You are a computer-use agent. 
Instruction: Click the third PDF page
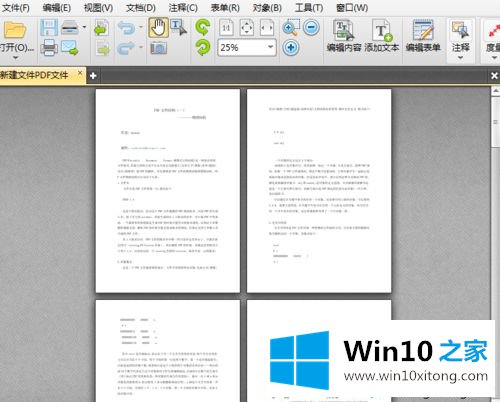[x=168, y=351]
